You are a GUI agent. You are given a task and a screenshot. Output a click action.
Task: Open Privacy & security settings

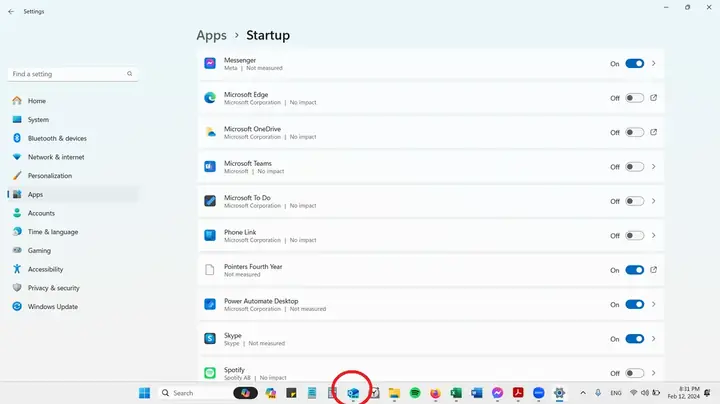73,288
